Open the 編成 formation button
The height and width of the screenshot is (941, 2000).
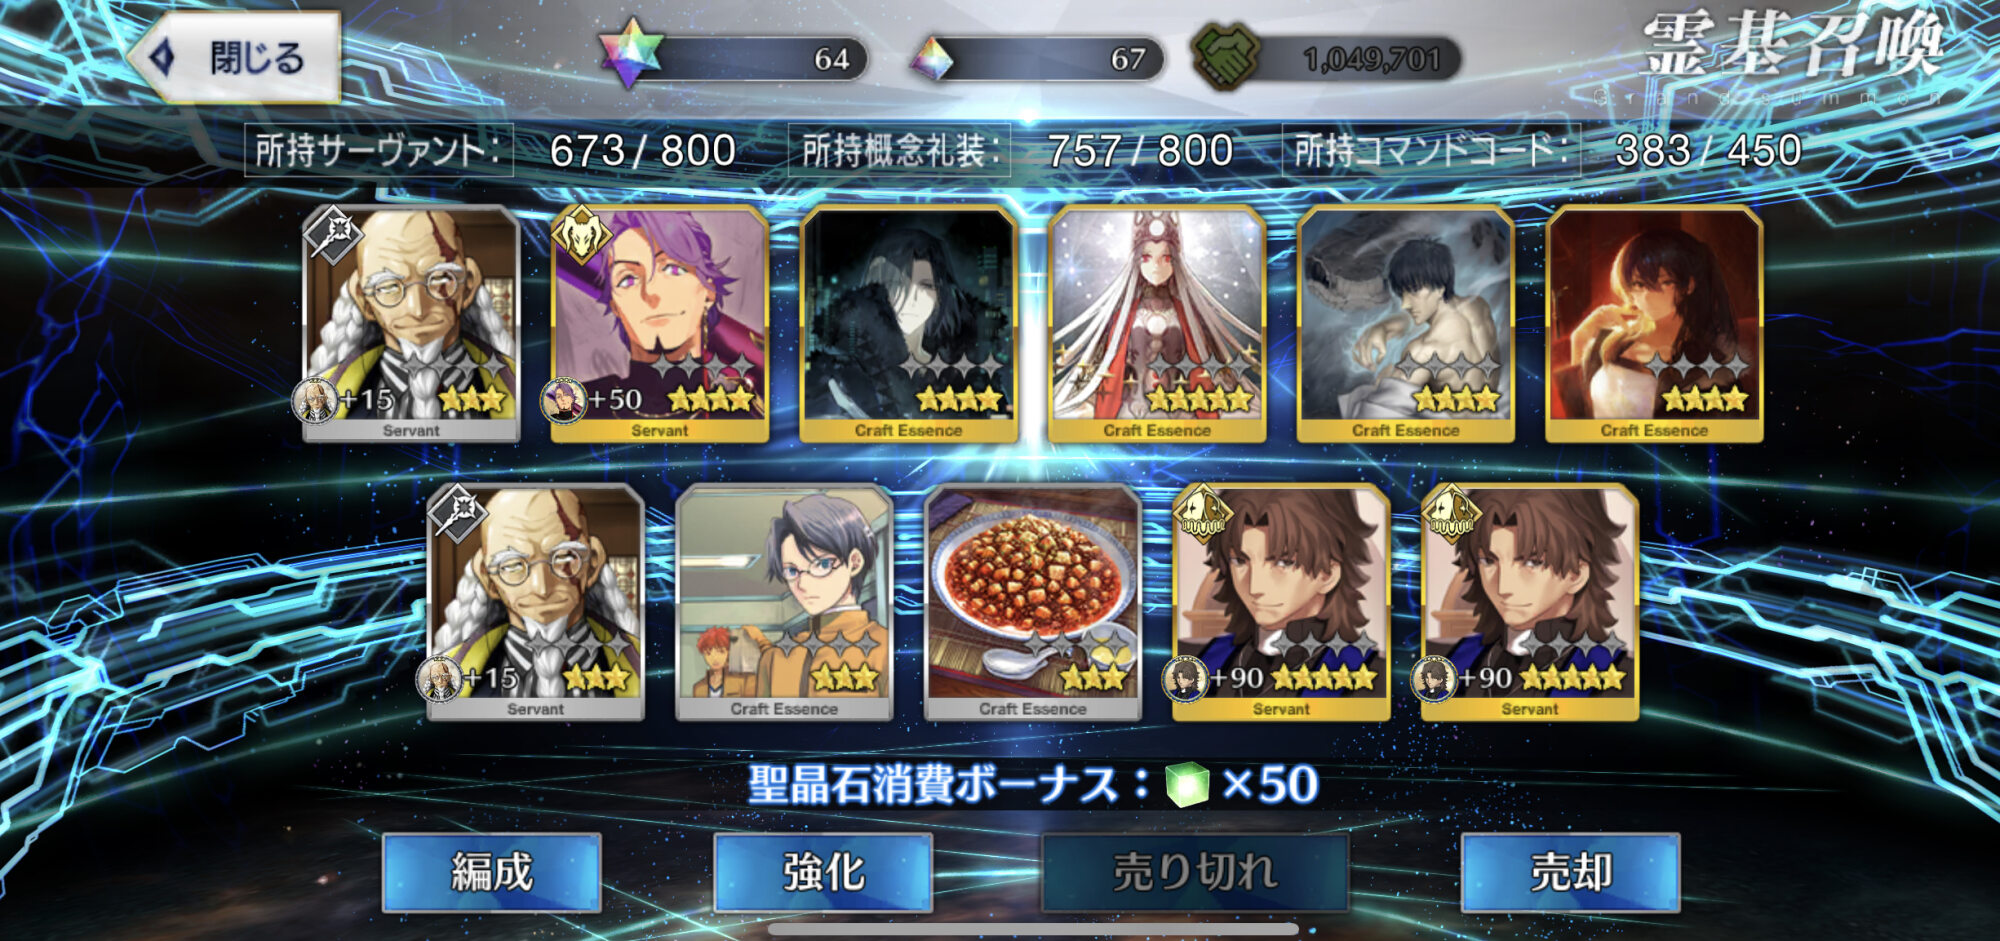491,872
